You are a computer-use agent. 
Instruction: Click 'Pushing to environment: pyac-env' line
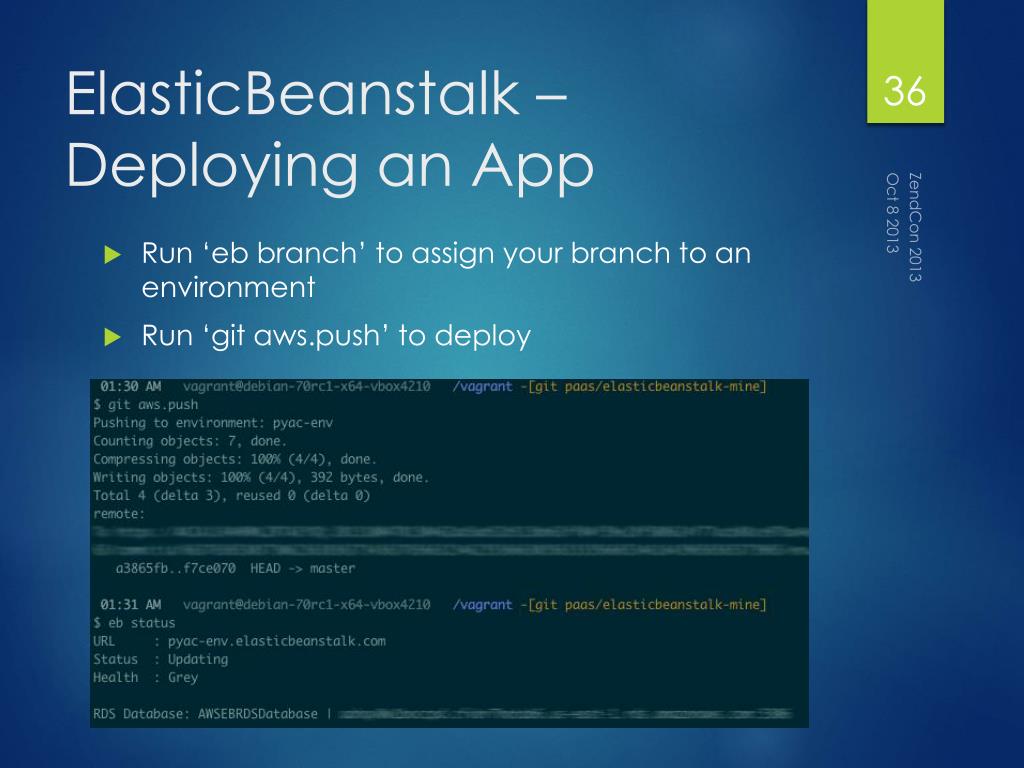point(213,423)
